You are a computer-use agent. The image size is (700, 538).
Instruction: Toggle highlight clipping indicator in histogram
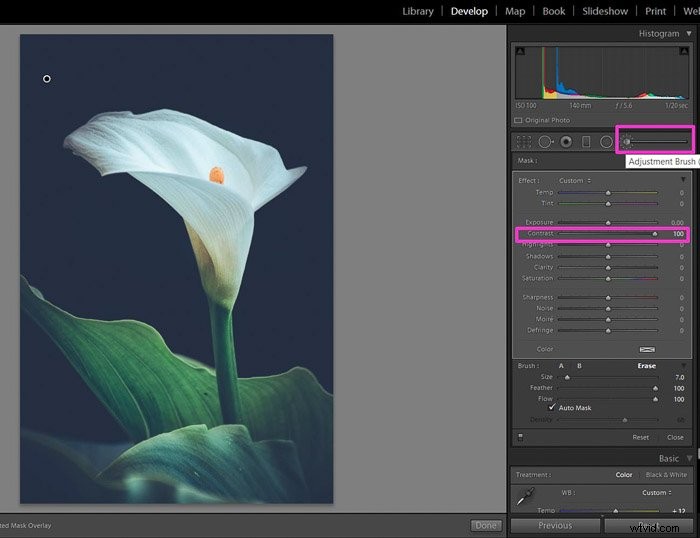(683, 51)
